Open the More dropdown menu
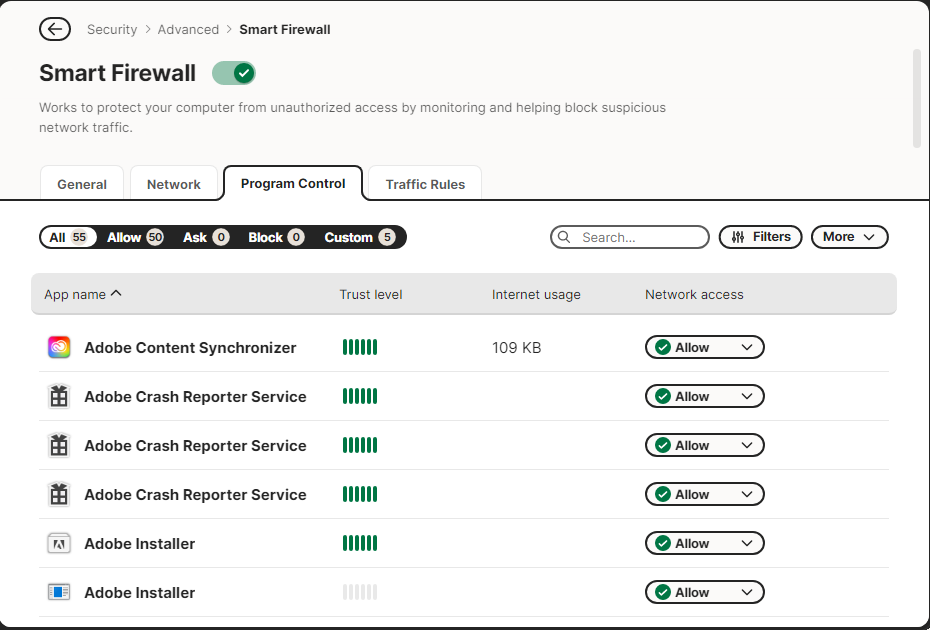Viewport: 930px width, 630px height. click(x=849, y=237)
